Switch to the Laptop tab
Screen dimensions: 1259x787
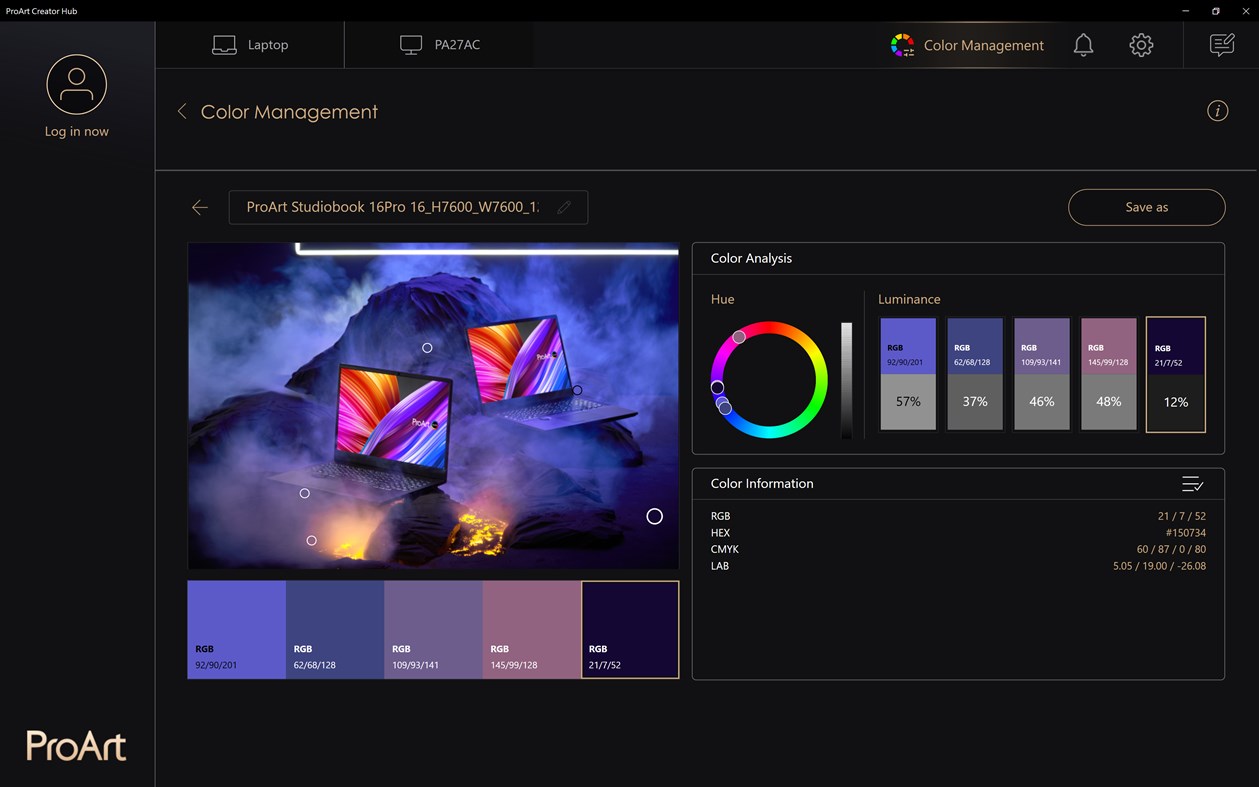pyautogui.click(x=250, y=45)
